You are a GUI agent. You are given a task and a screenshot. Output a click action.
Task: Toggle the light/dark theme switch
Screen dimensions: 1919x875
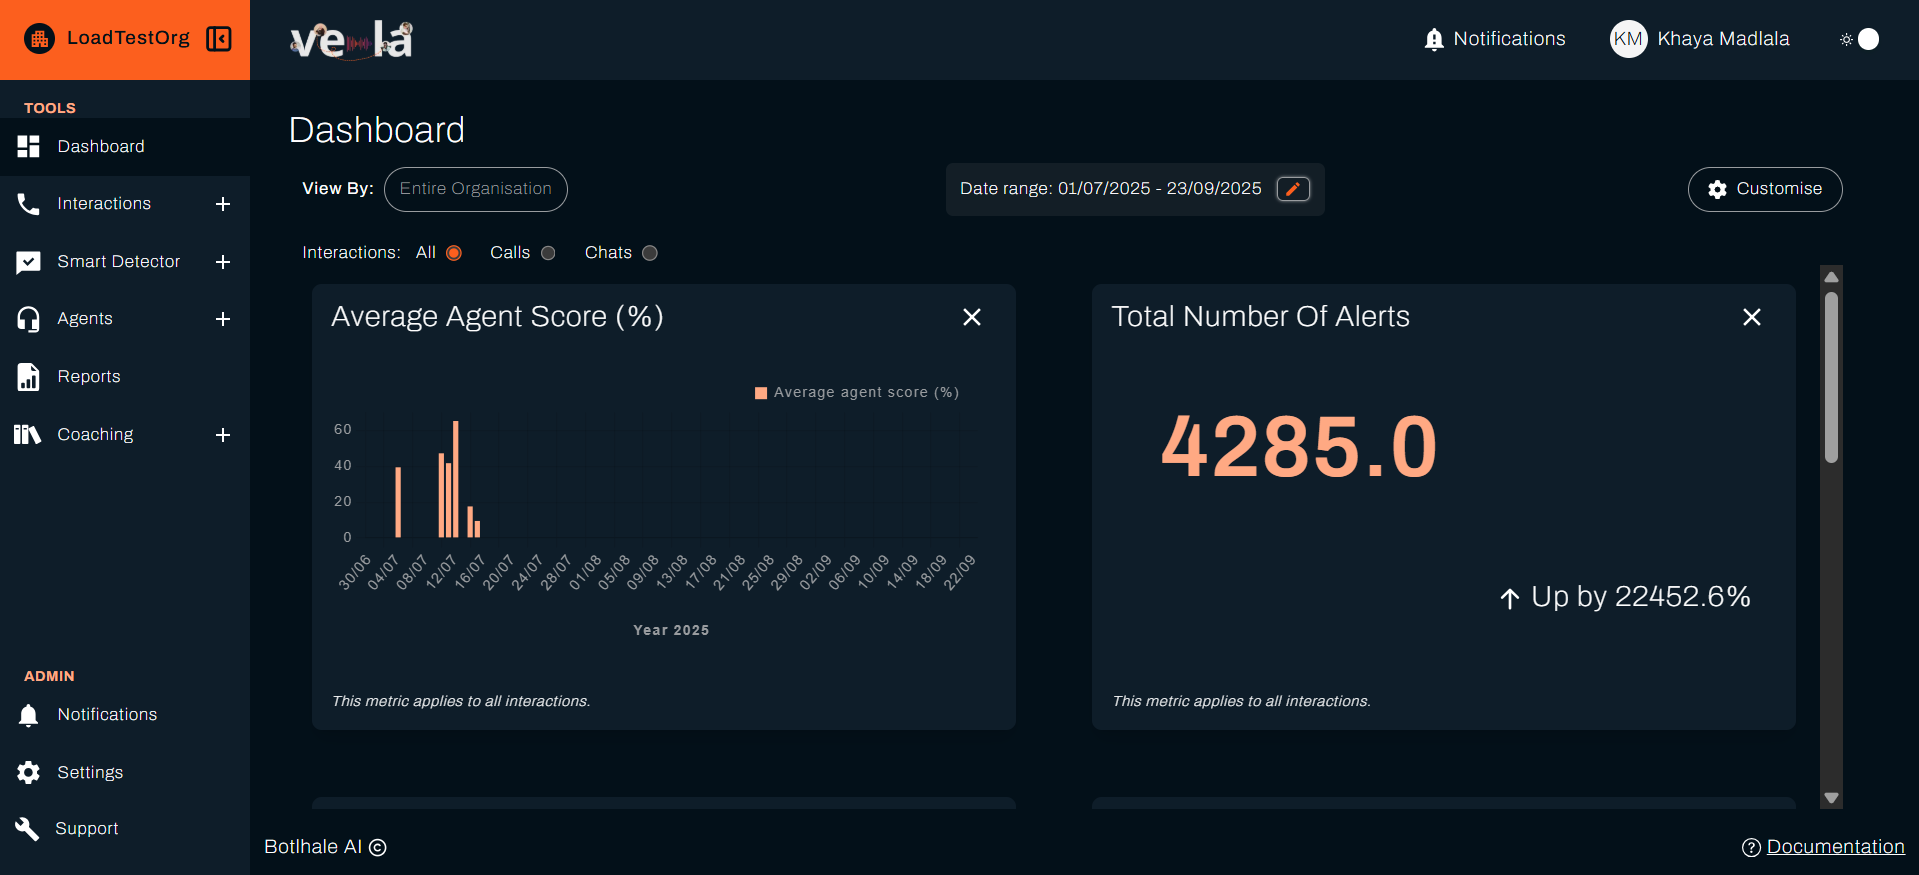point(1860,39)
